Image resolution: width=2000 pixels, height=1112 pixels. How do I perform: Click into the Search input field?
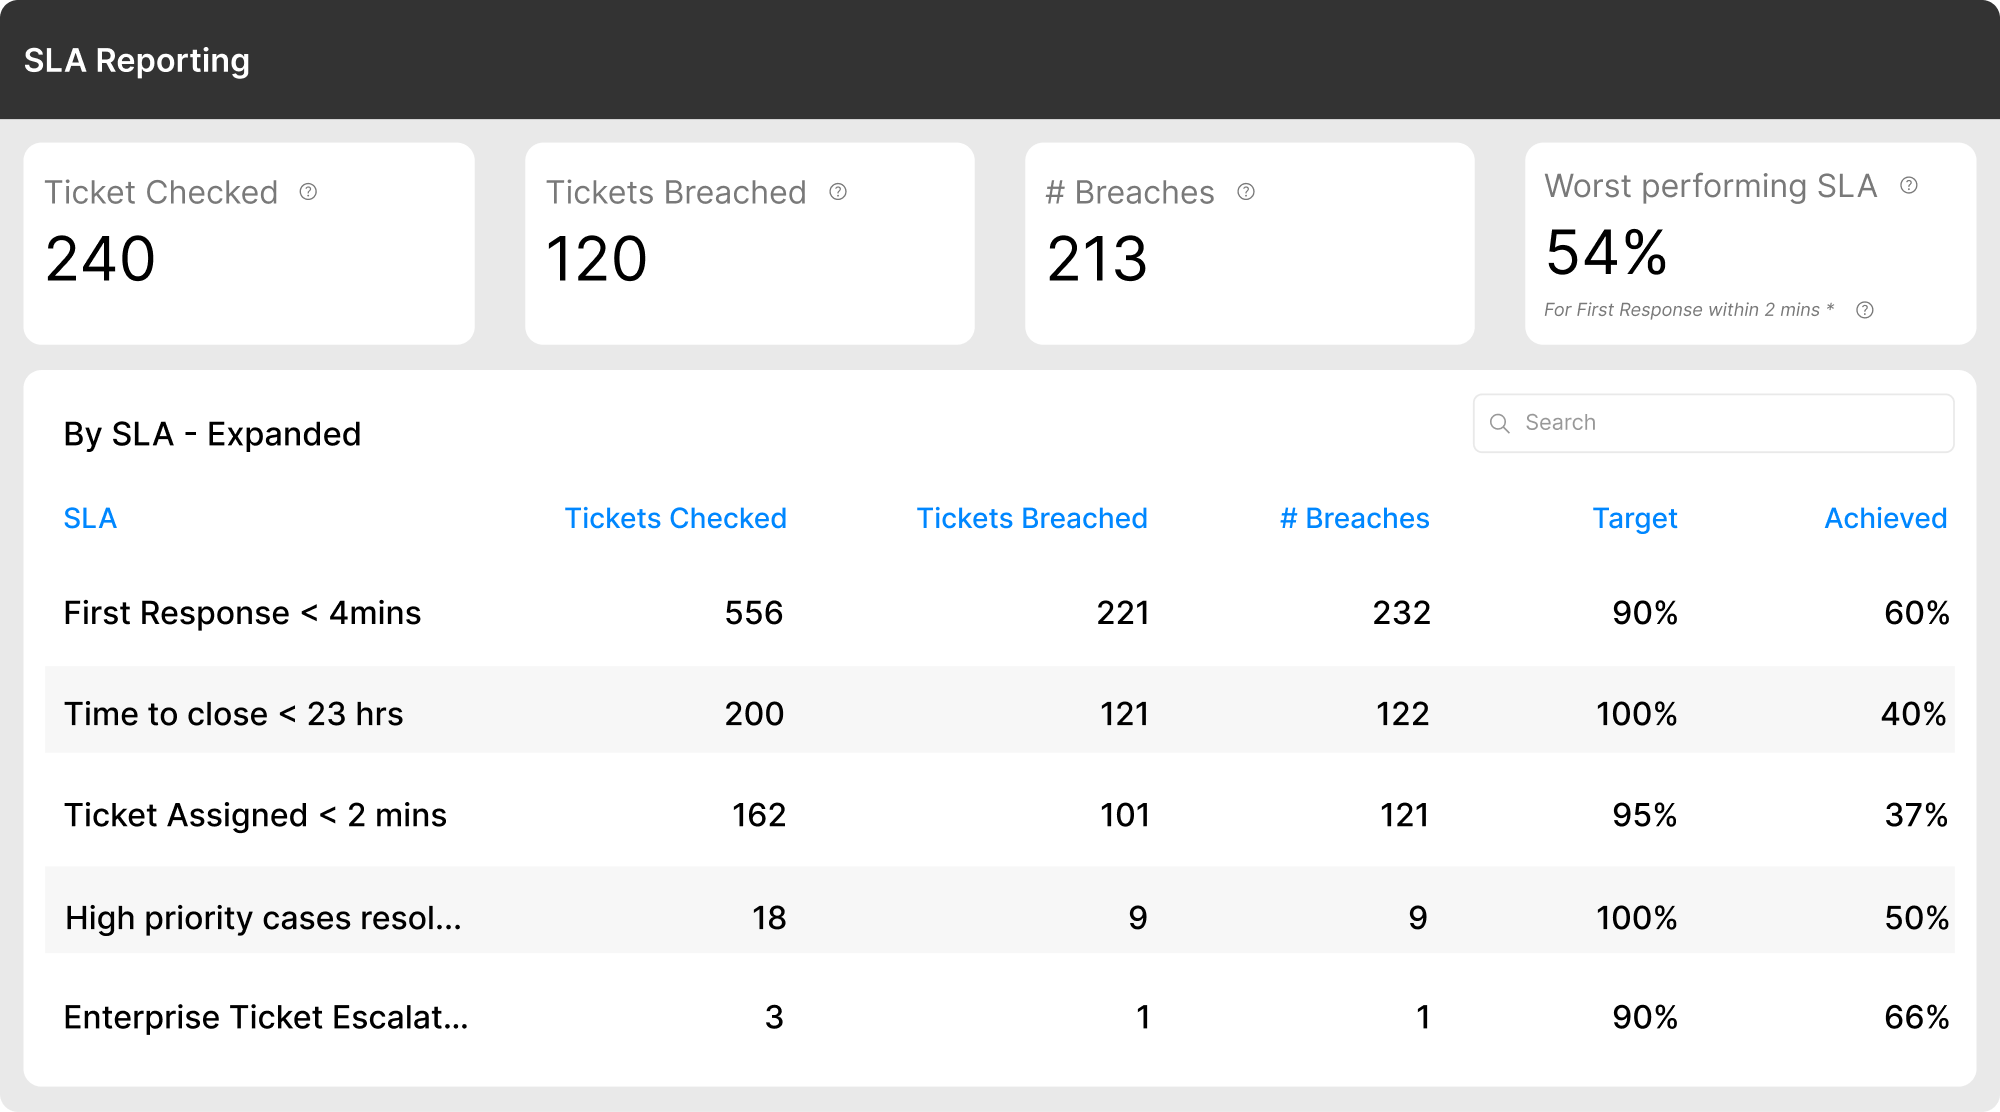[1712, 422]
